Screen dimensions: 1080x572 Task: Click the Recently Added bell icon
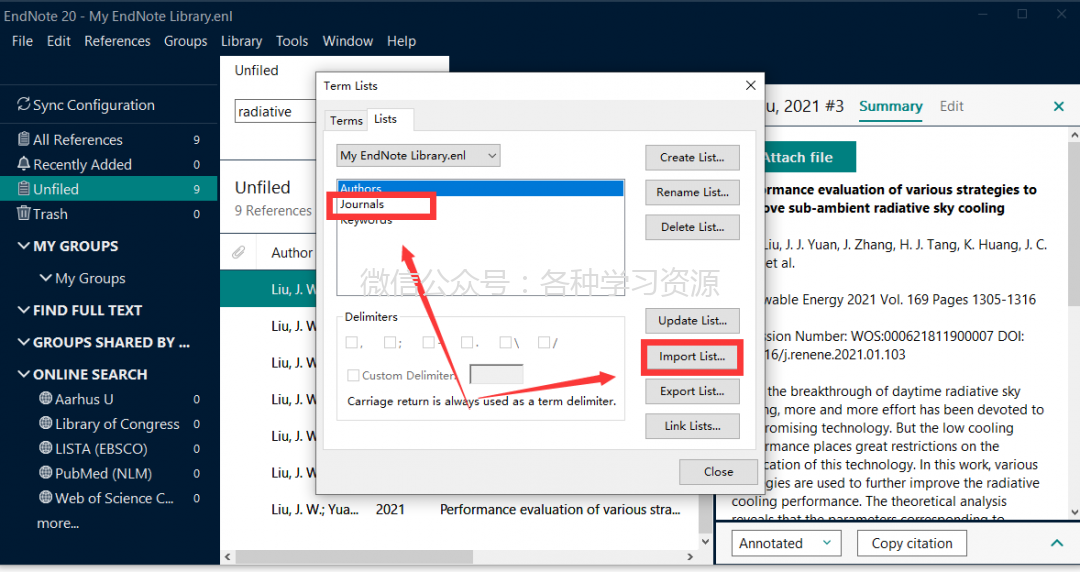[x=24, y=163]
